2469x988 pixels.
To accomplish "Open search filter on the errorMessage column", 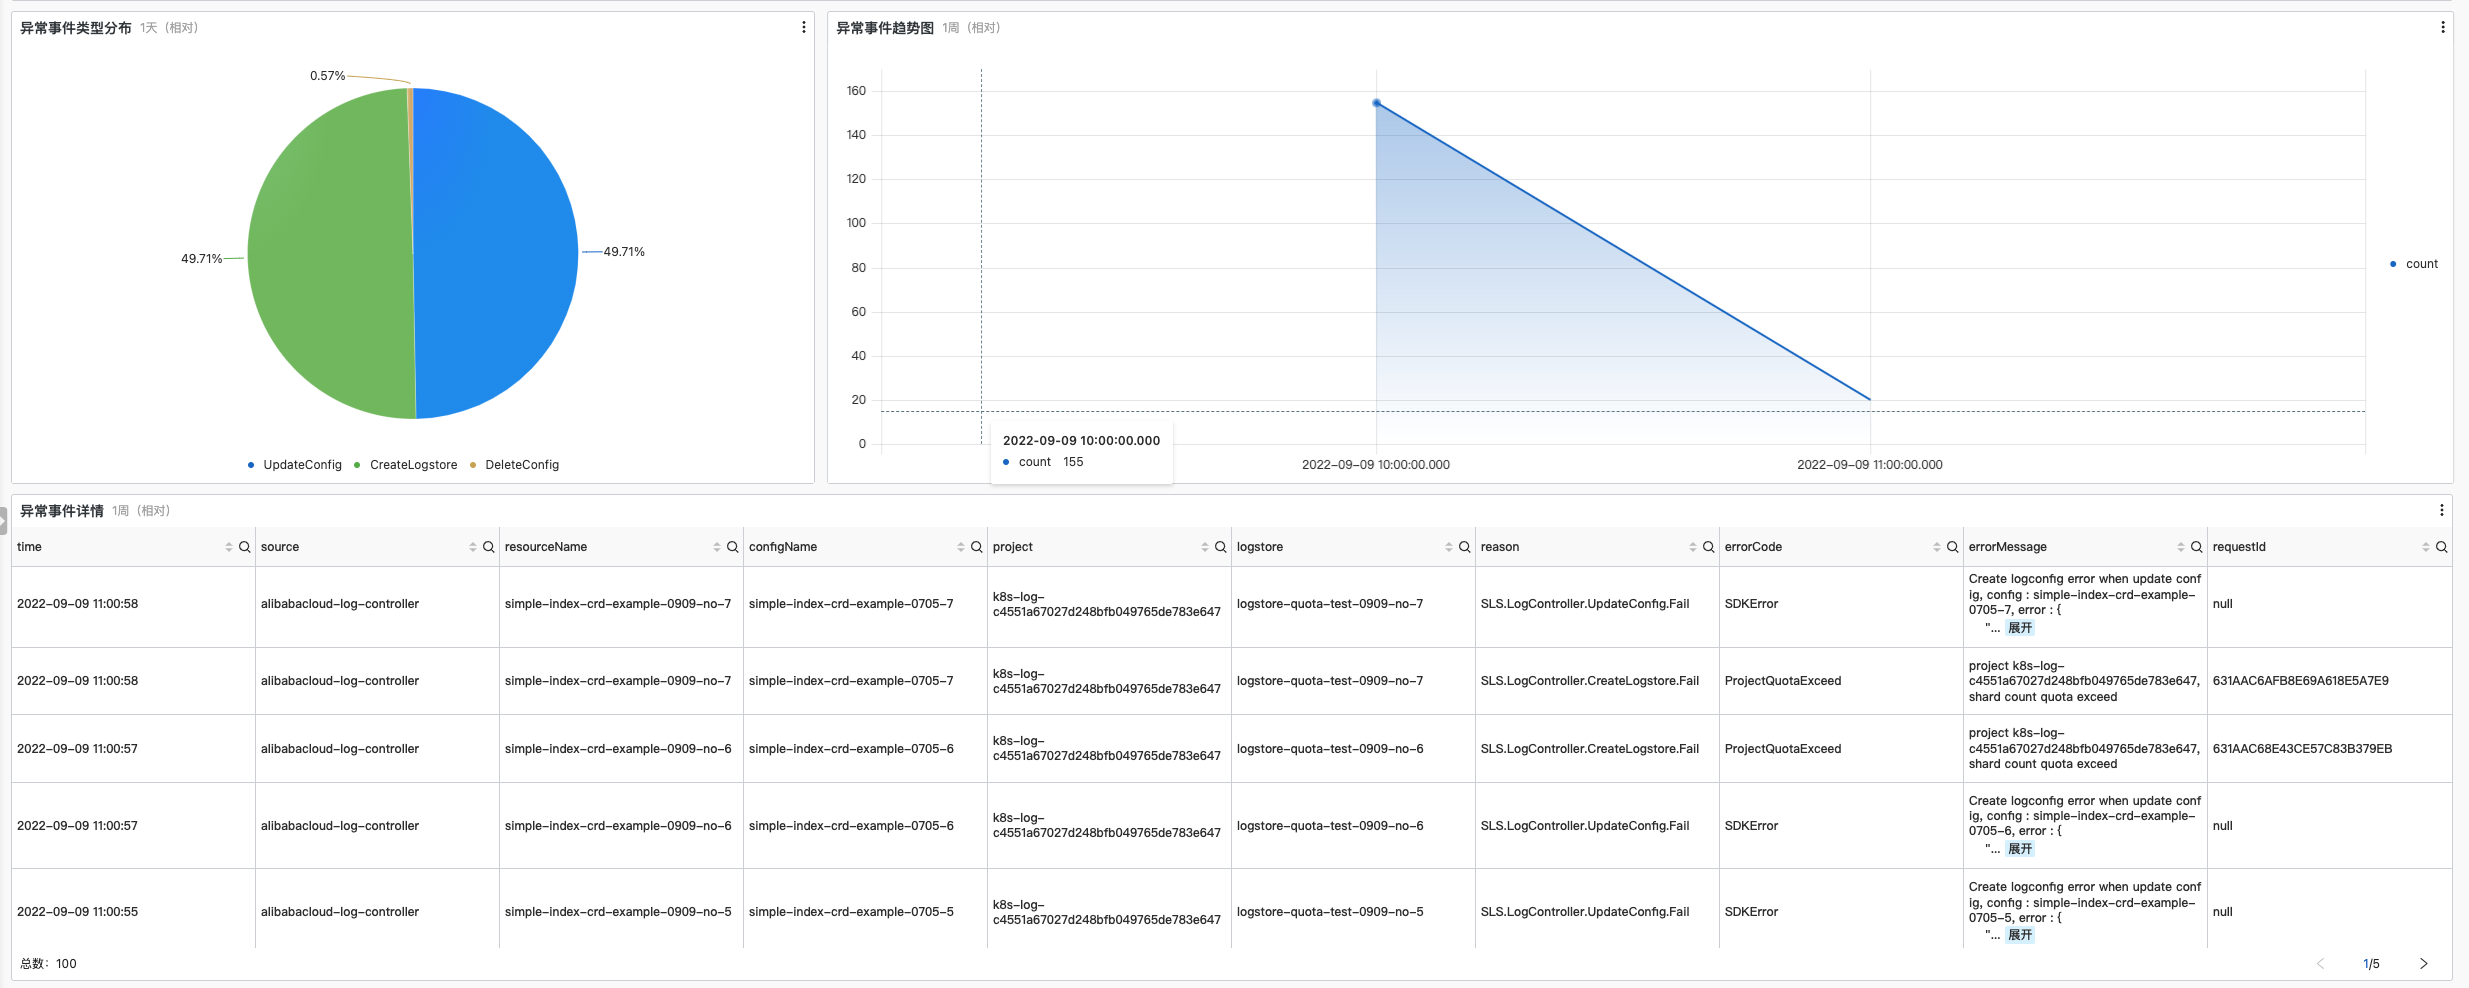I will (x=2196, y=547).
